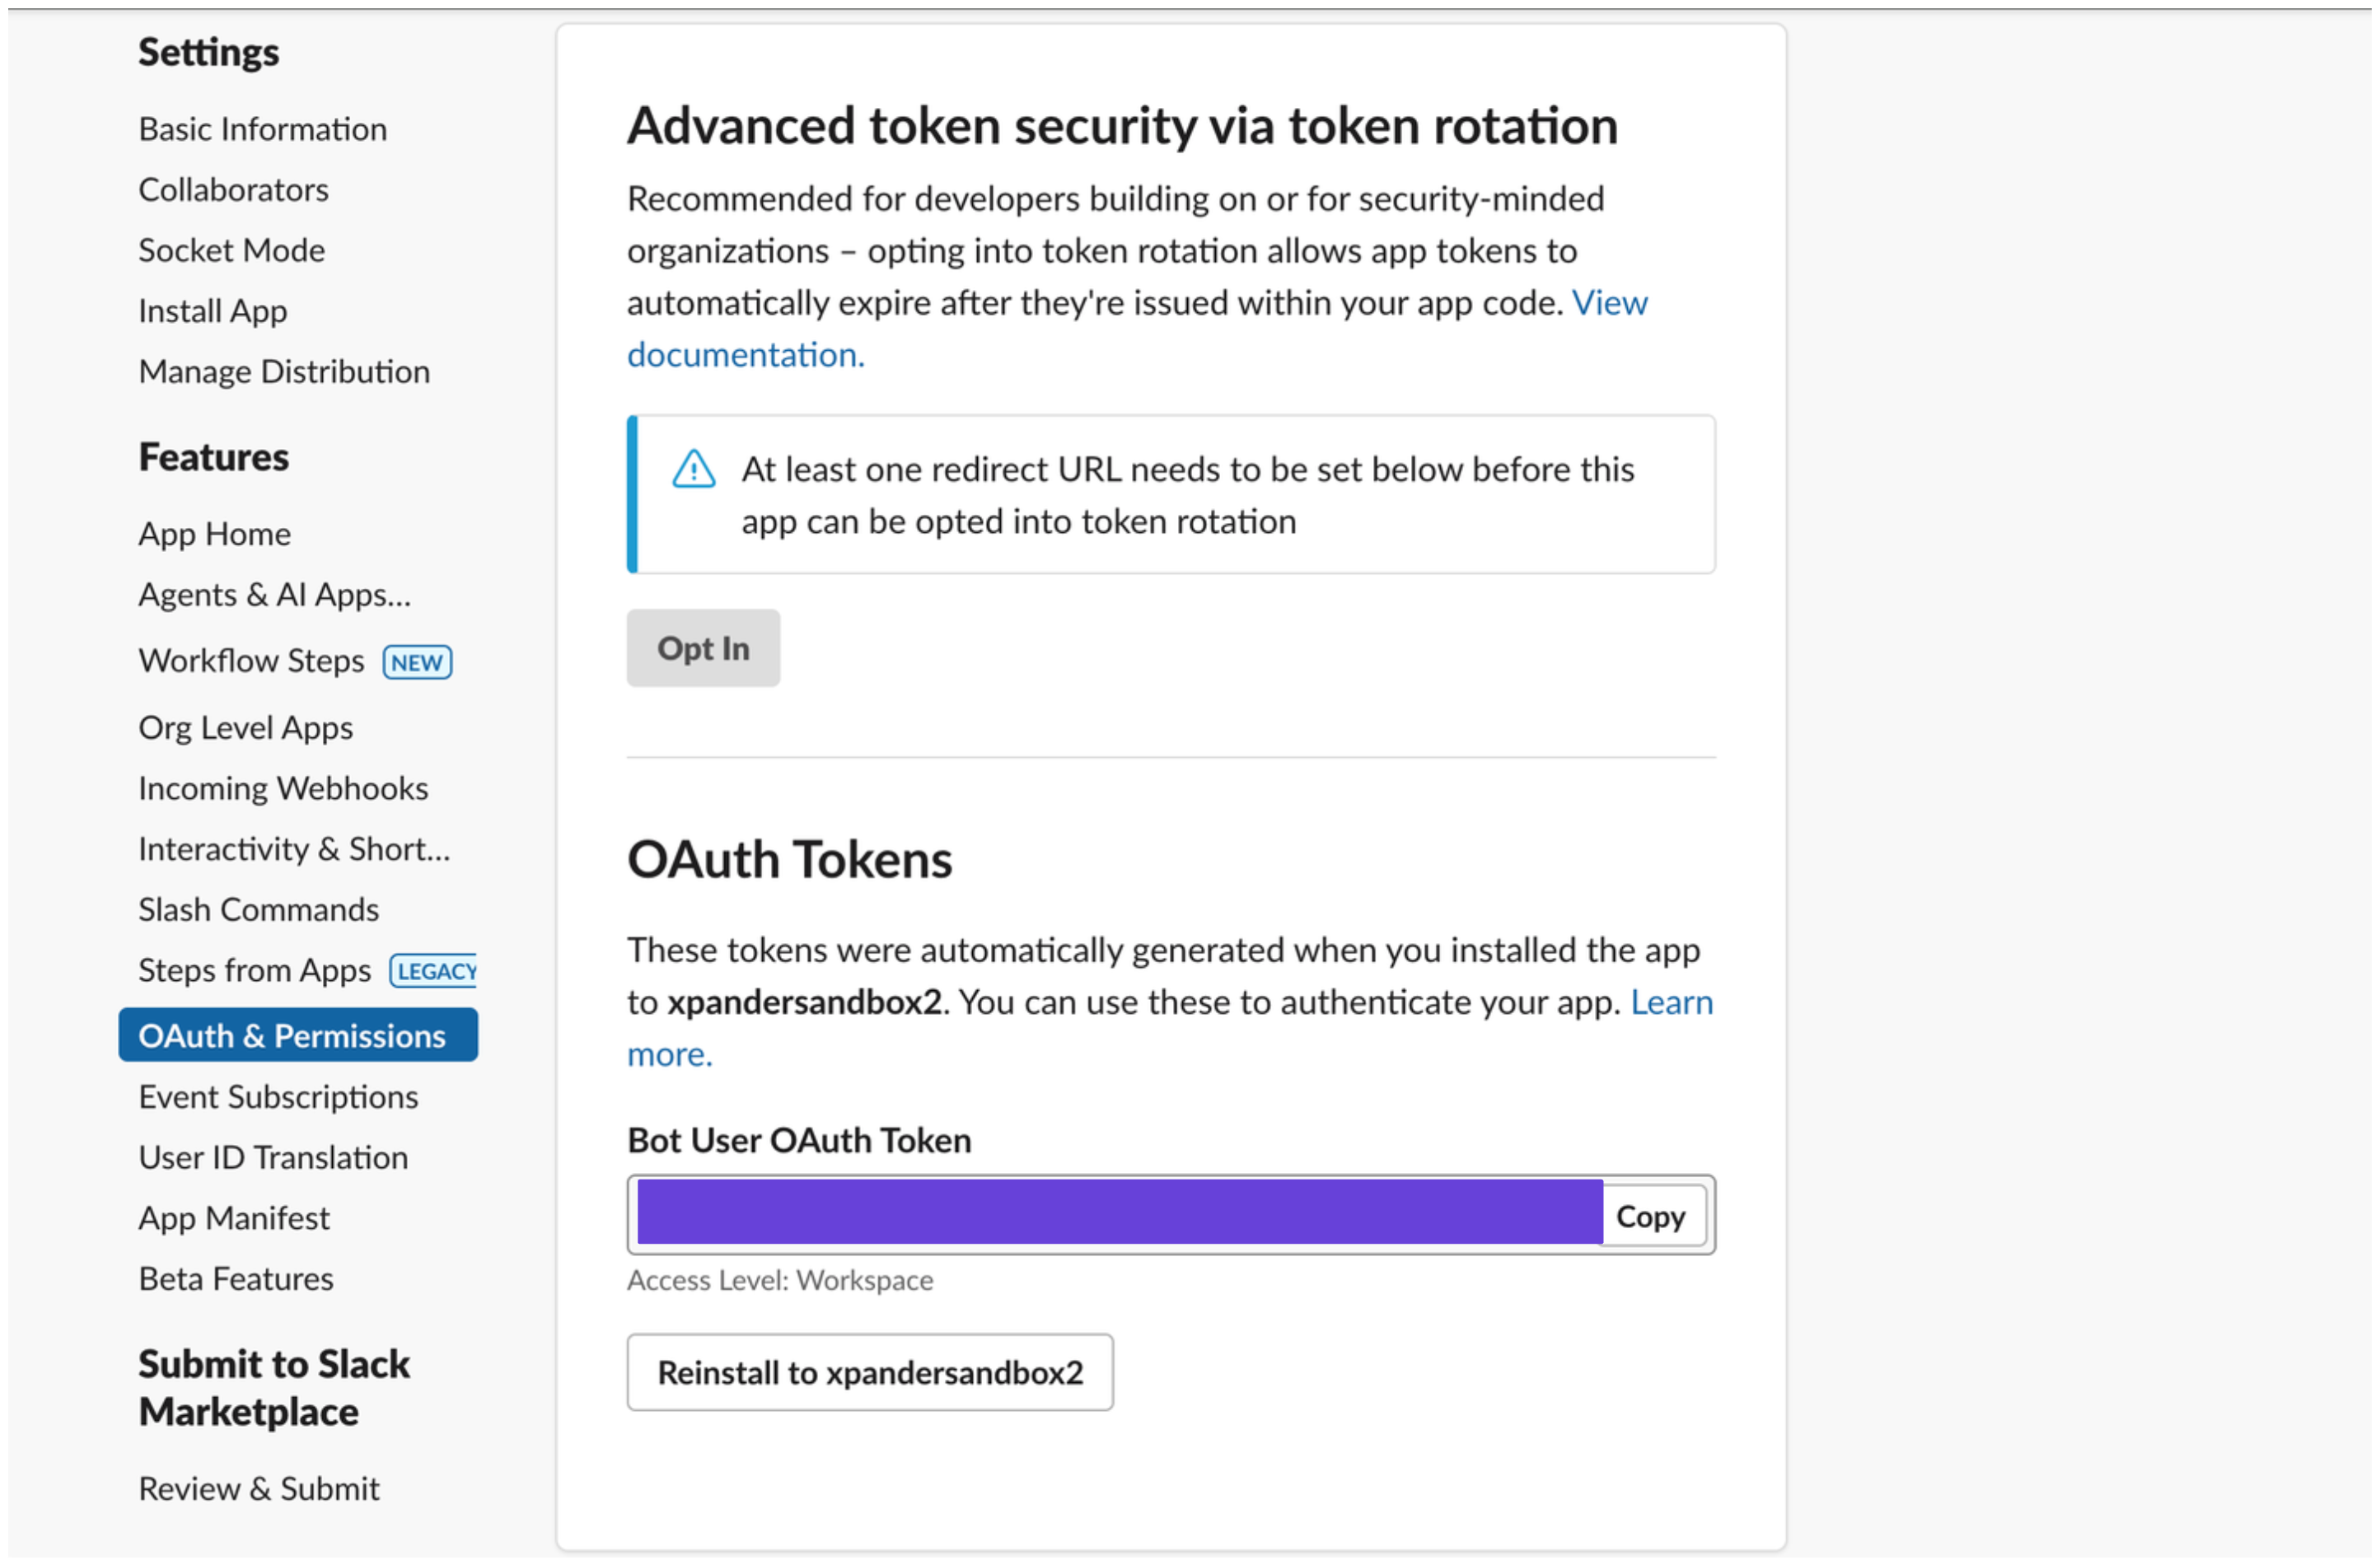Image resolution: width=2380 pixels, height=1565 pixels.
Task: Go to Slash Commands page
Action: click(x=258, y=910)
